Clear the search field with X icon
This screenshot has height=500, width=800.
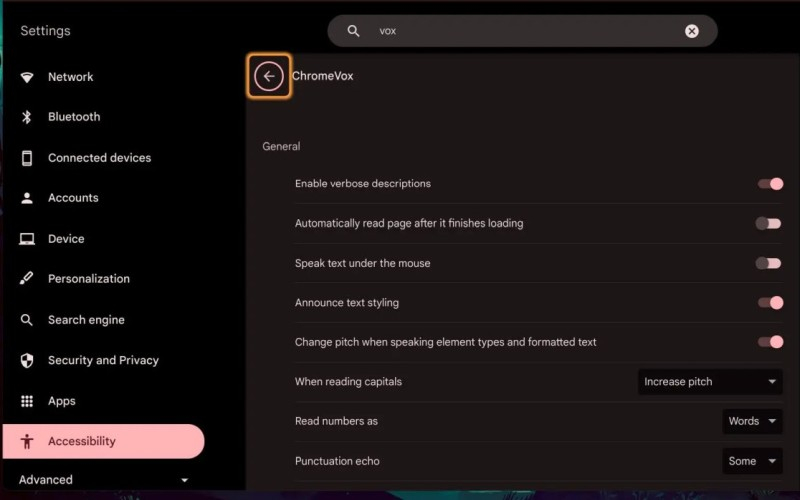pos(691,31)
